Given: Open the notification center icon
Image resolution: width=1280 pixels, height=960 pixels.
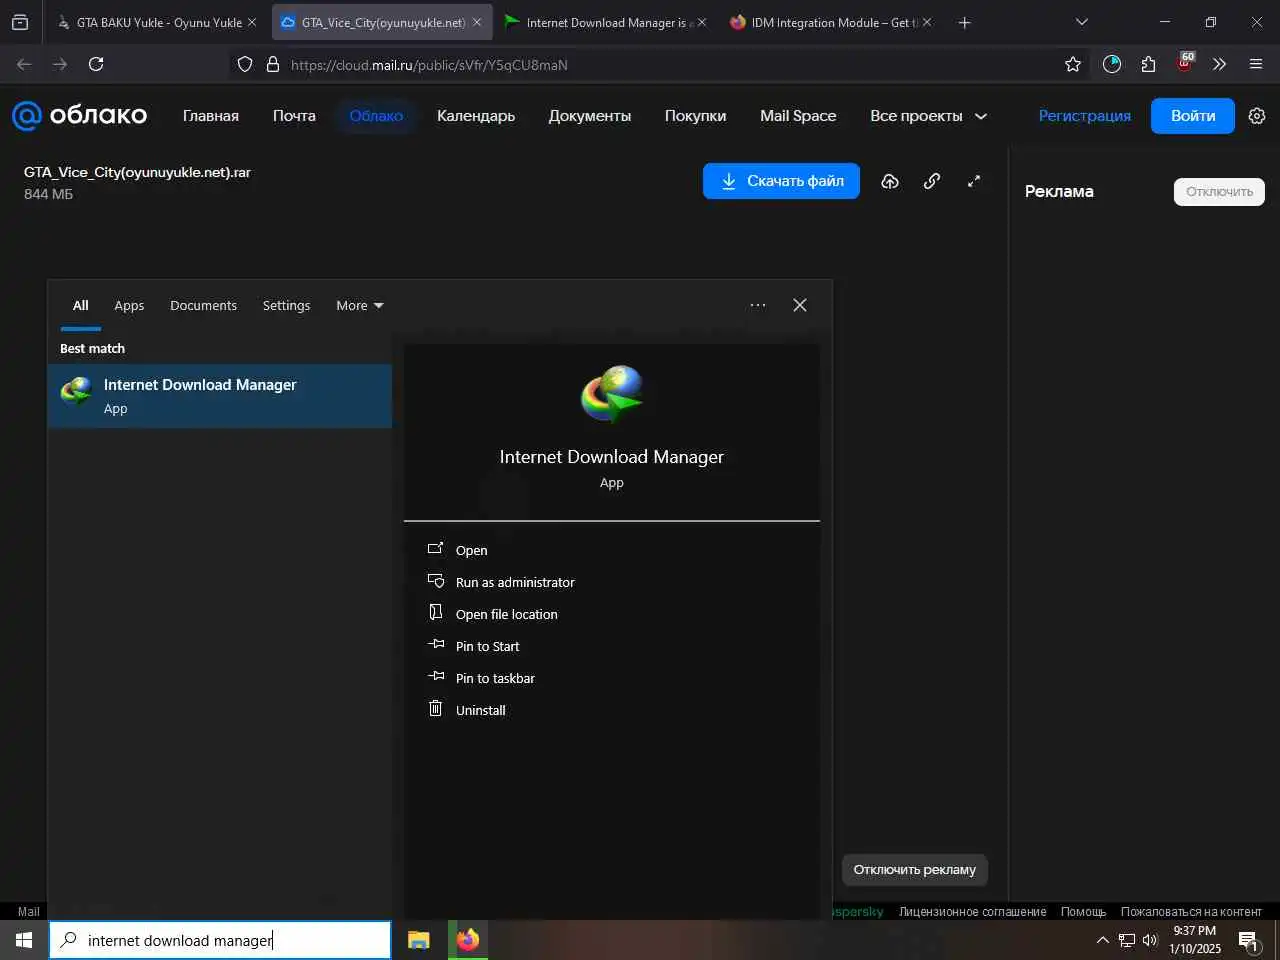Looking at the screenshot, I should [x=1248, y=940].
